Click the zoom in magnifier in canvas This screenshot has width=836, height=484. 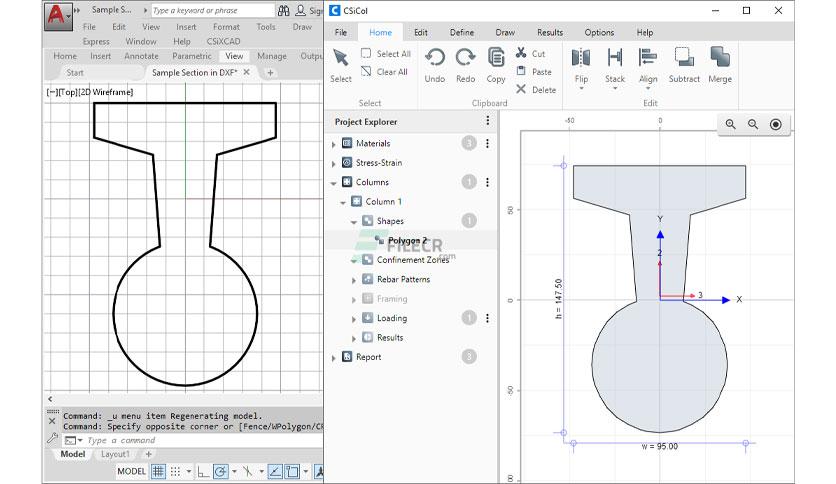[730, 124]
